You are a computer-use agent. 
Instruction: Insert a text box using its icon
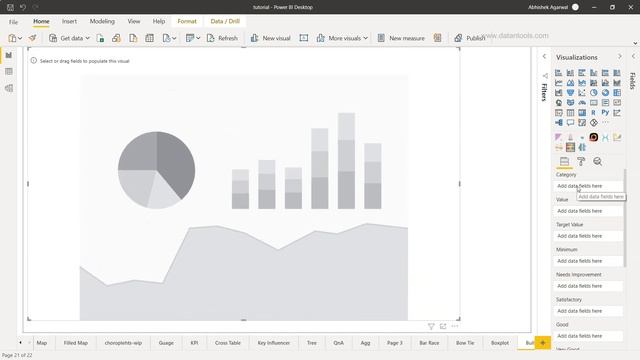(x=304, y=38)
